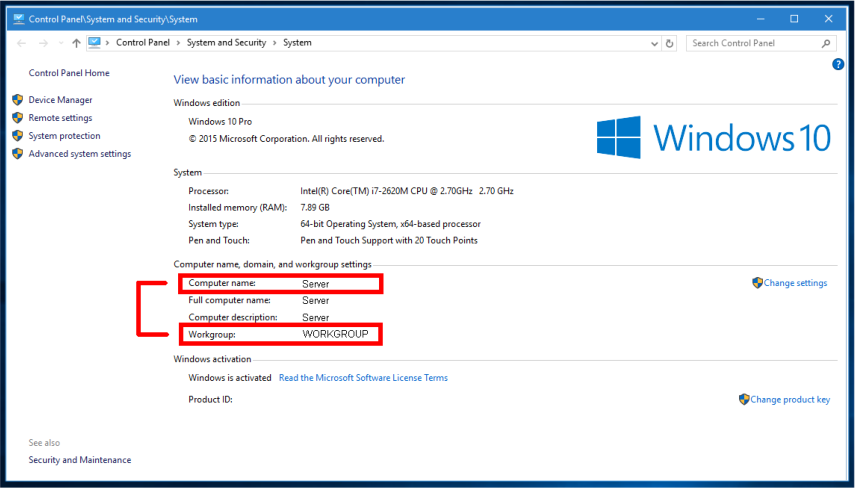Expand chevron after System and Security breadcrumb

[x=274, y=43]
